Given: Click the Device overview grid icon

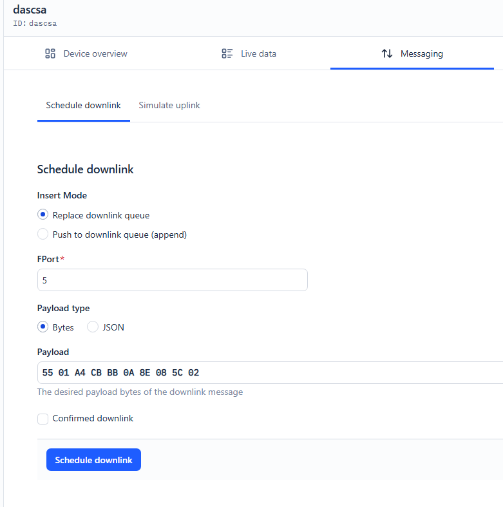Looking at the screenshot, I should point(50,53).
